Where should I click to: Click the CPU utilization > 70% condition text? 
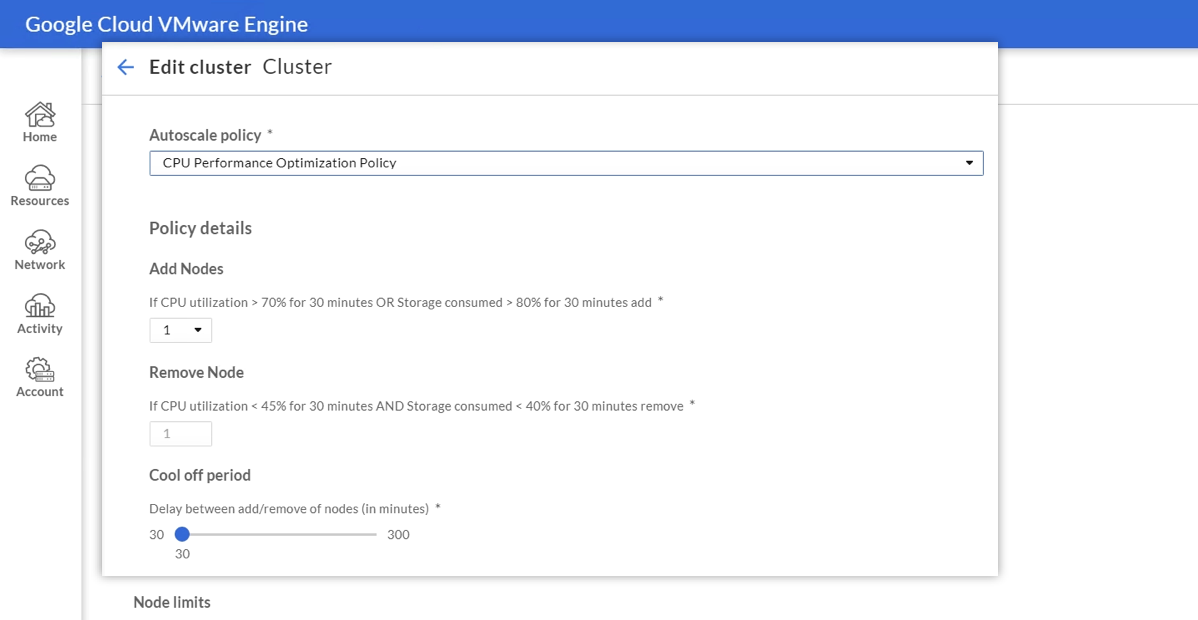click(x=400, y=303)
